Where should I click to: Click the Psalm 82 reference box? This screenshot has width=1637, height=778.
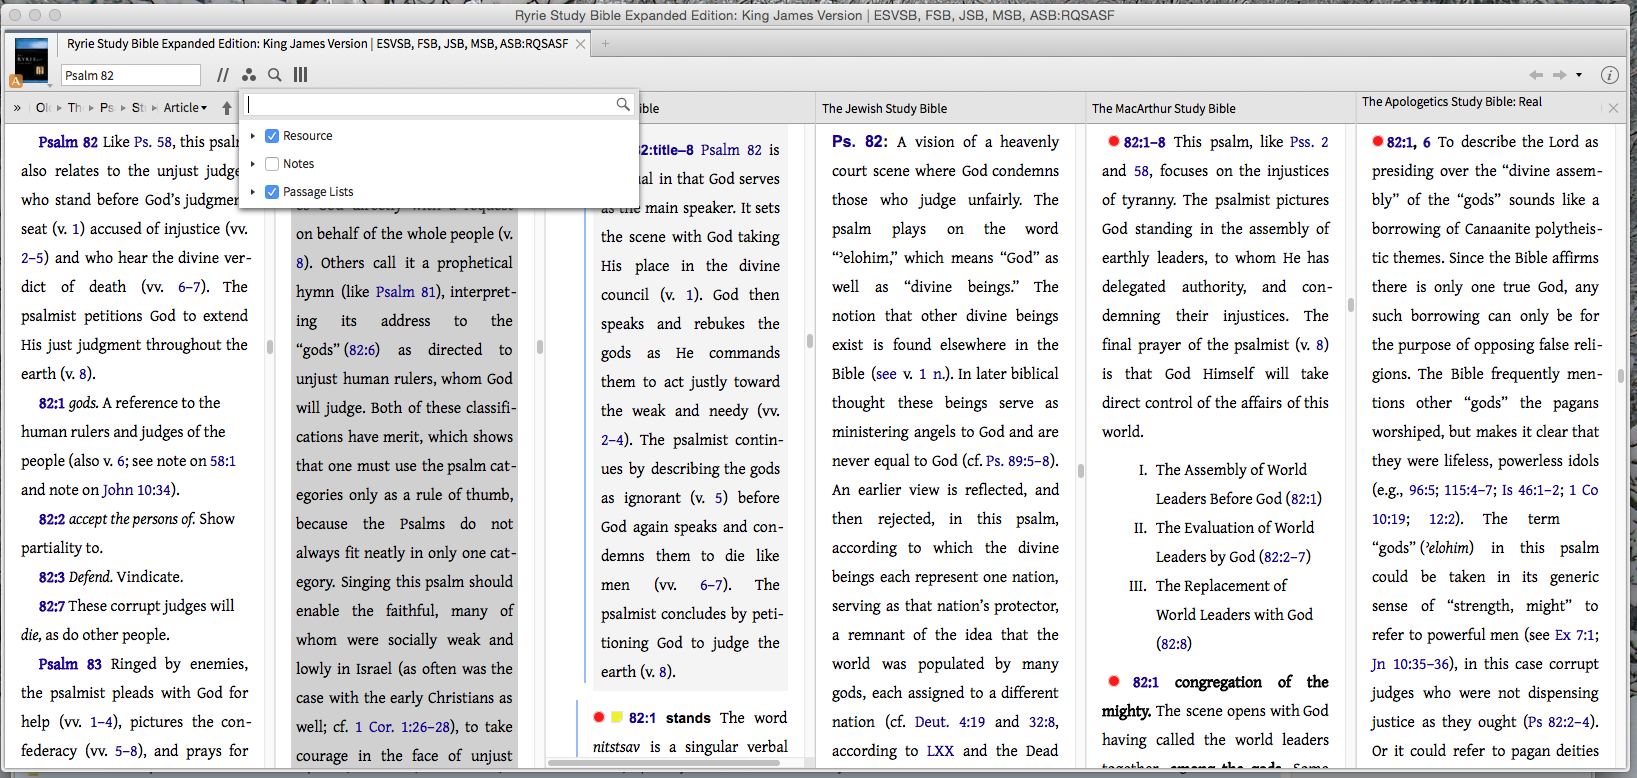click(x=131, y=75)
